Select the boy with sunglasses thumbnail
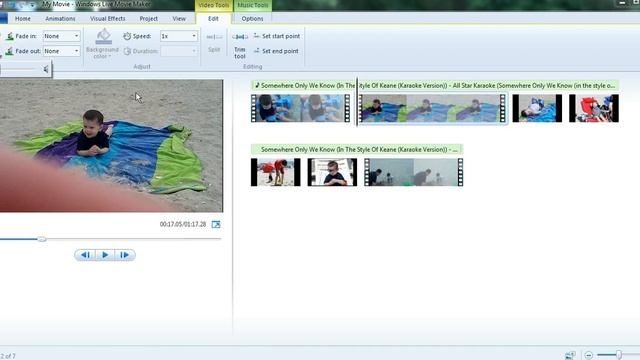Screen dimensions: 640x360 [332, 172]
